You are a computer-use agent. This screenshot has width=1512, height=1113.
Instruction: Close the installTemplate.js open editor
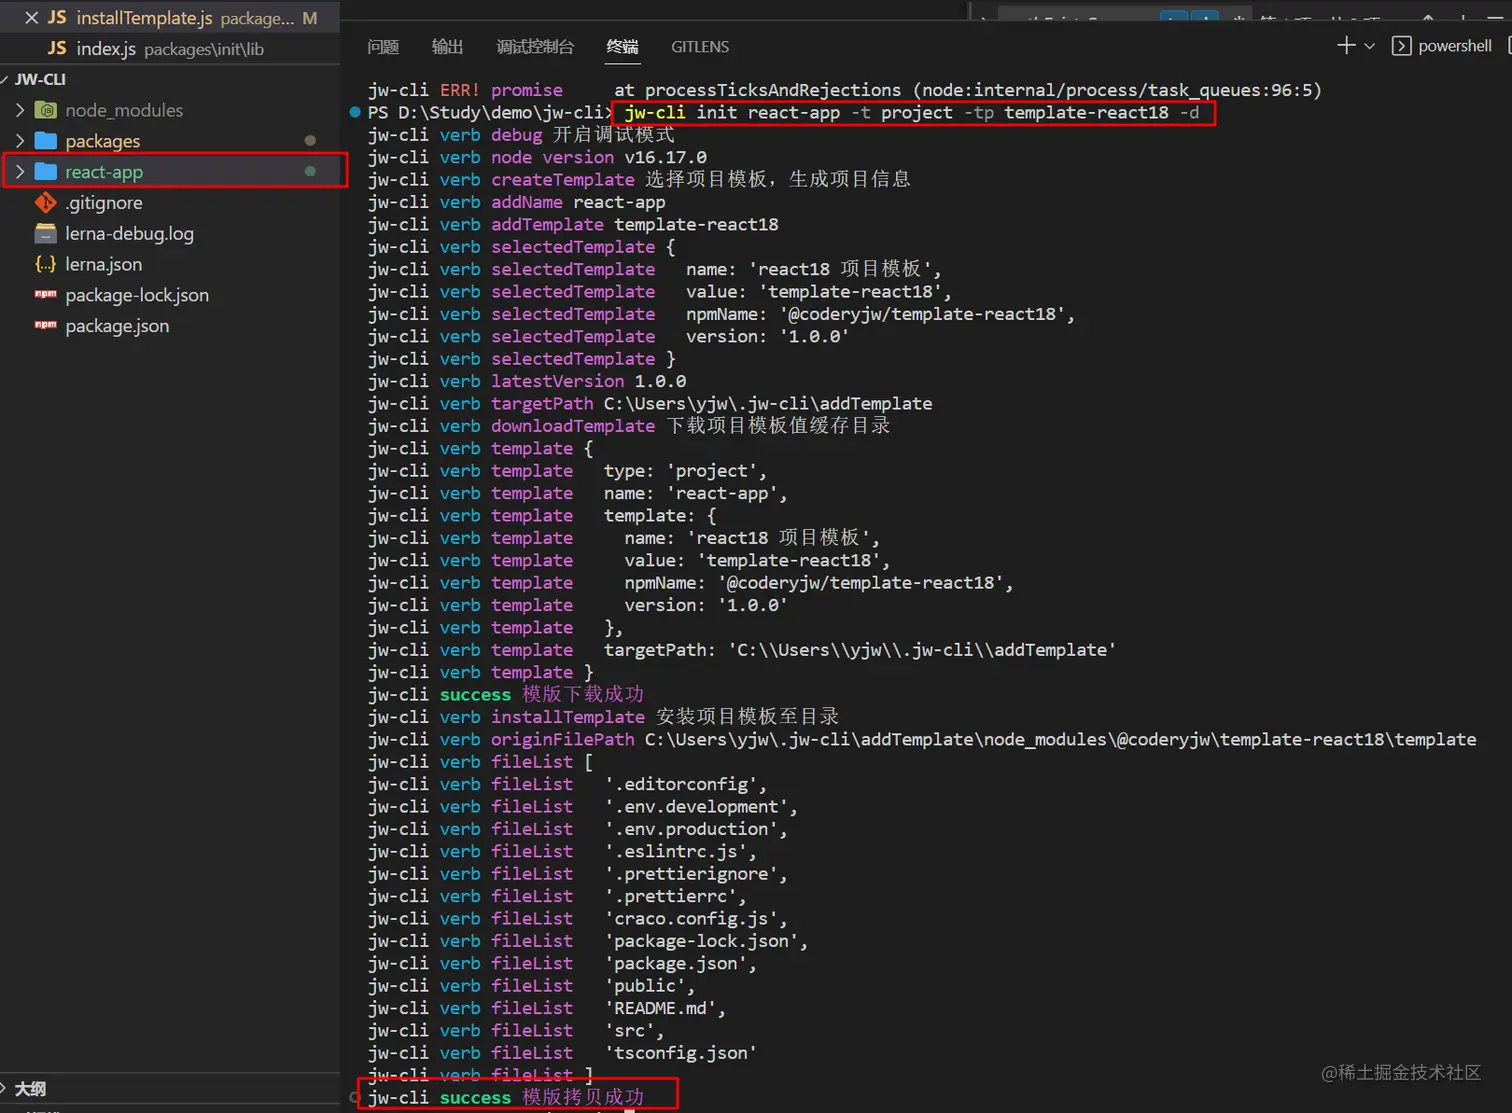(x=31, y=18)
